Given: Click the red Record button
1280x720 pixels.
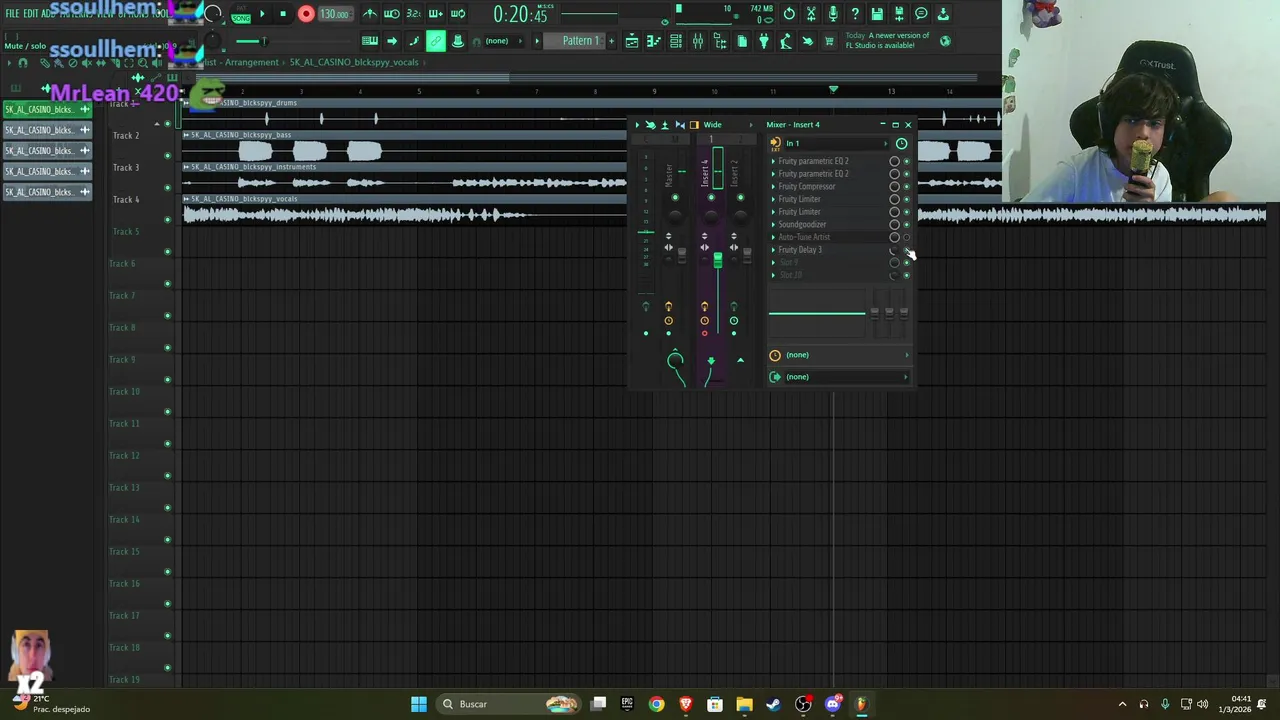Looking at the screenshot, I should 306,14.
